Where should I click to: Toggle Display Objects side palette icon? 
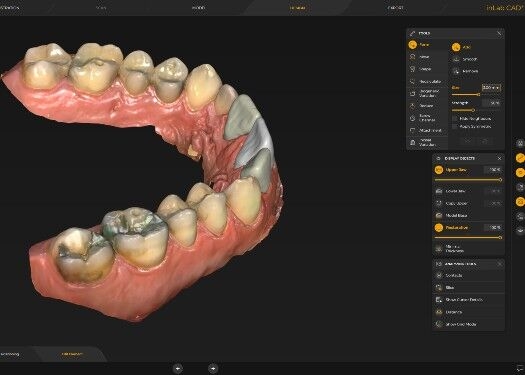click(520, 172)
